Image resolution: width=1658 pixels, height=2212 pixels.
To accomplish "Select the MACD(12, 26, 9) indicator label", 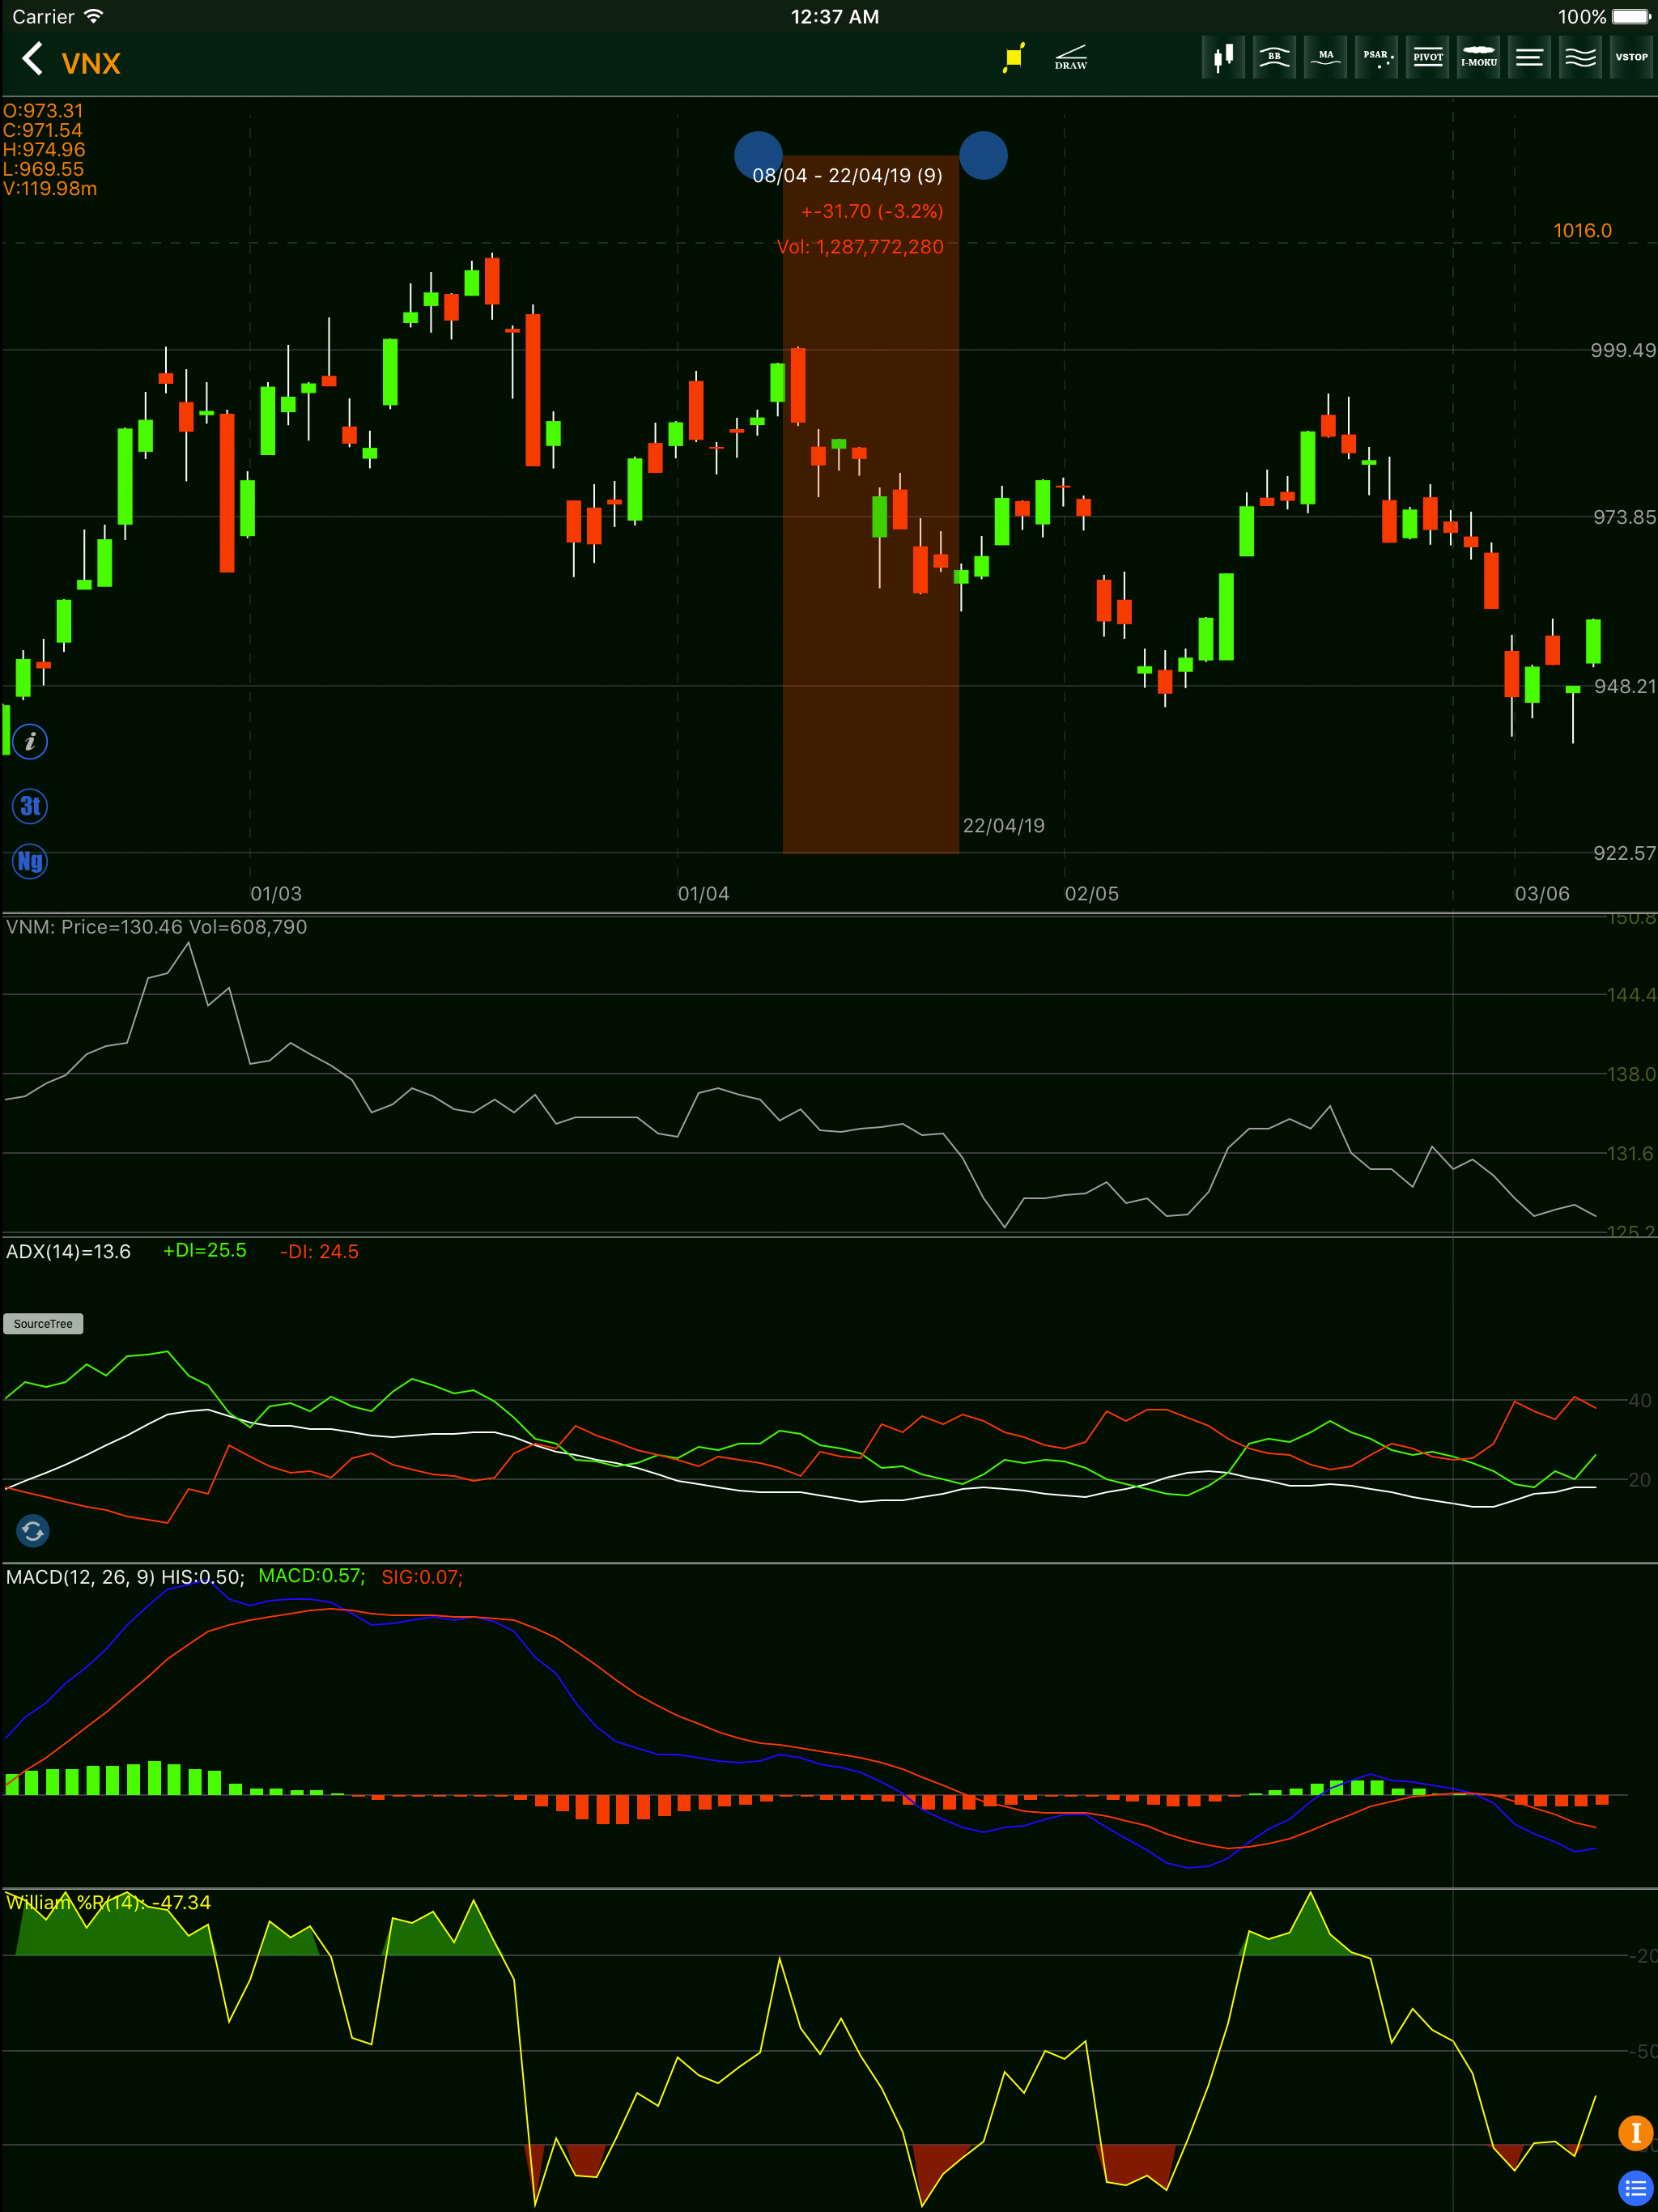I will (x=125, y=1577).
